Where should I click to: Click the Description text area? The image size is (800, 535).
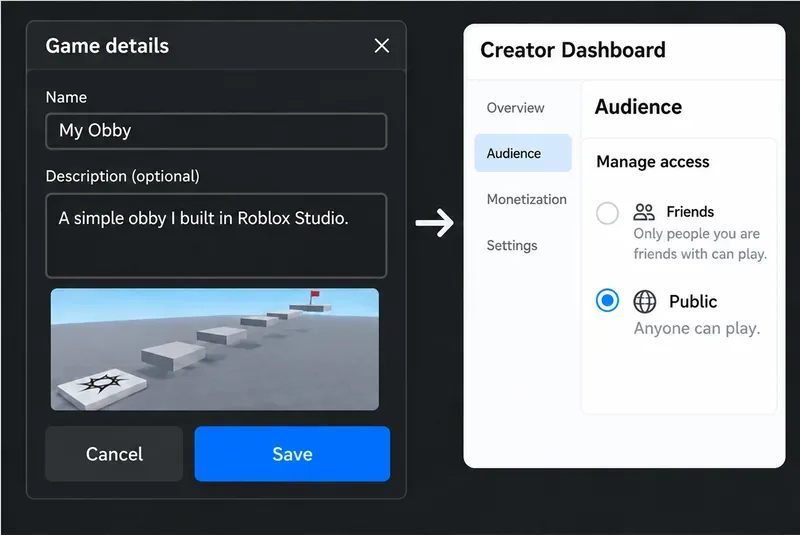click(216, 236)
